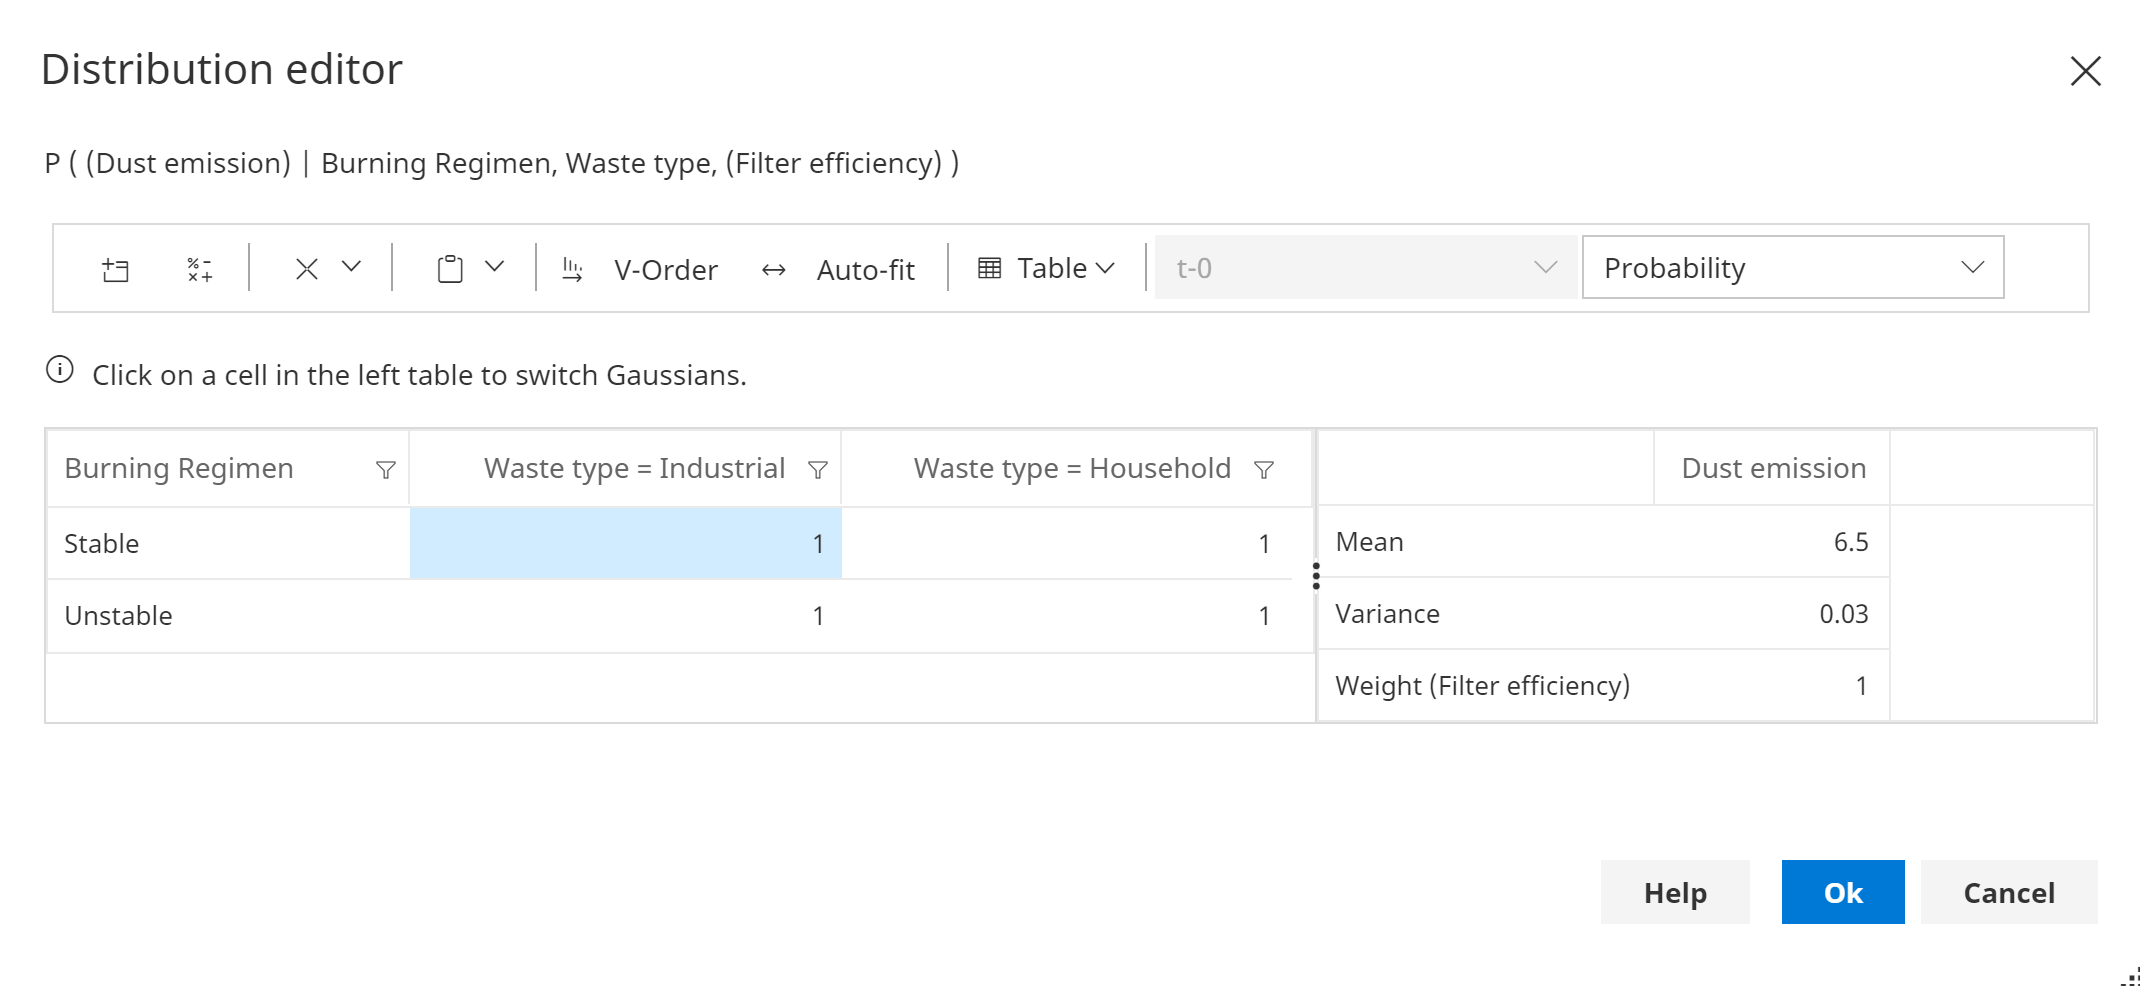
Task: Click the vertical splitter handle between tables
Action: [1316, 576]
